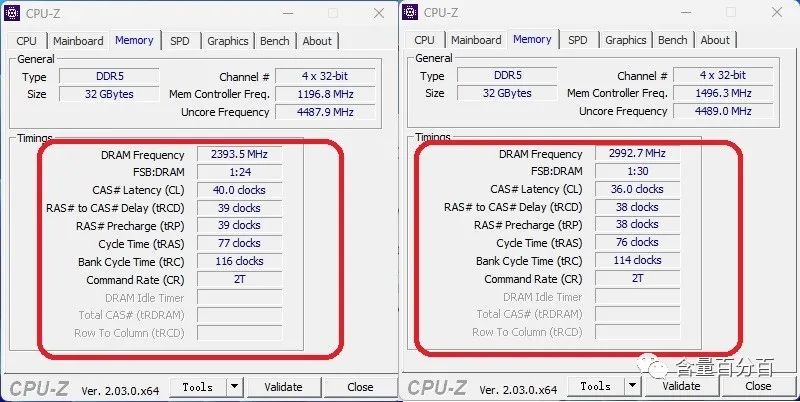The width and height of the screenshot is (800, 402).
Task: Click CPU-Z app icon in right window title bar
Action: [x=410, y=12]
